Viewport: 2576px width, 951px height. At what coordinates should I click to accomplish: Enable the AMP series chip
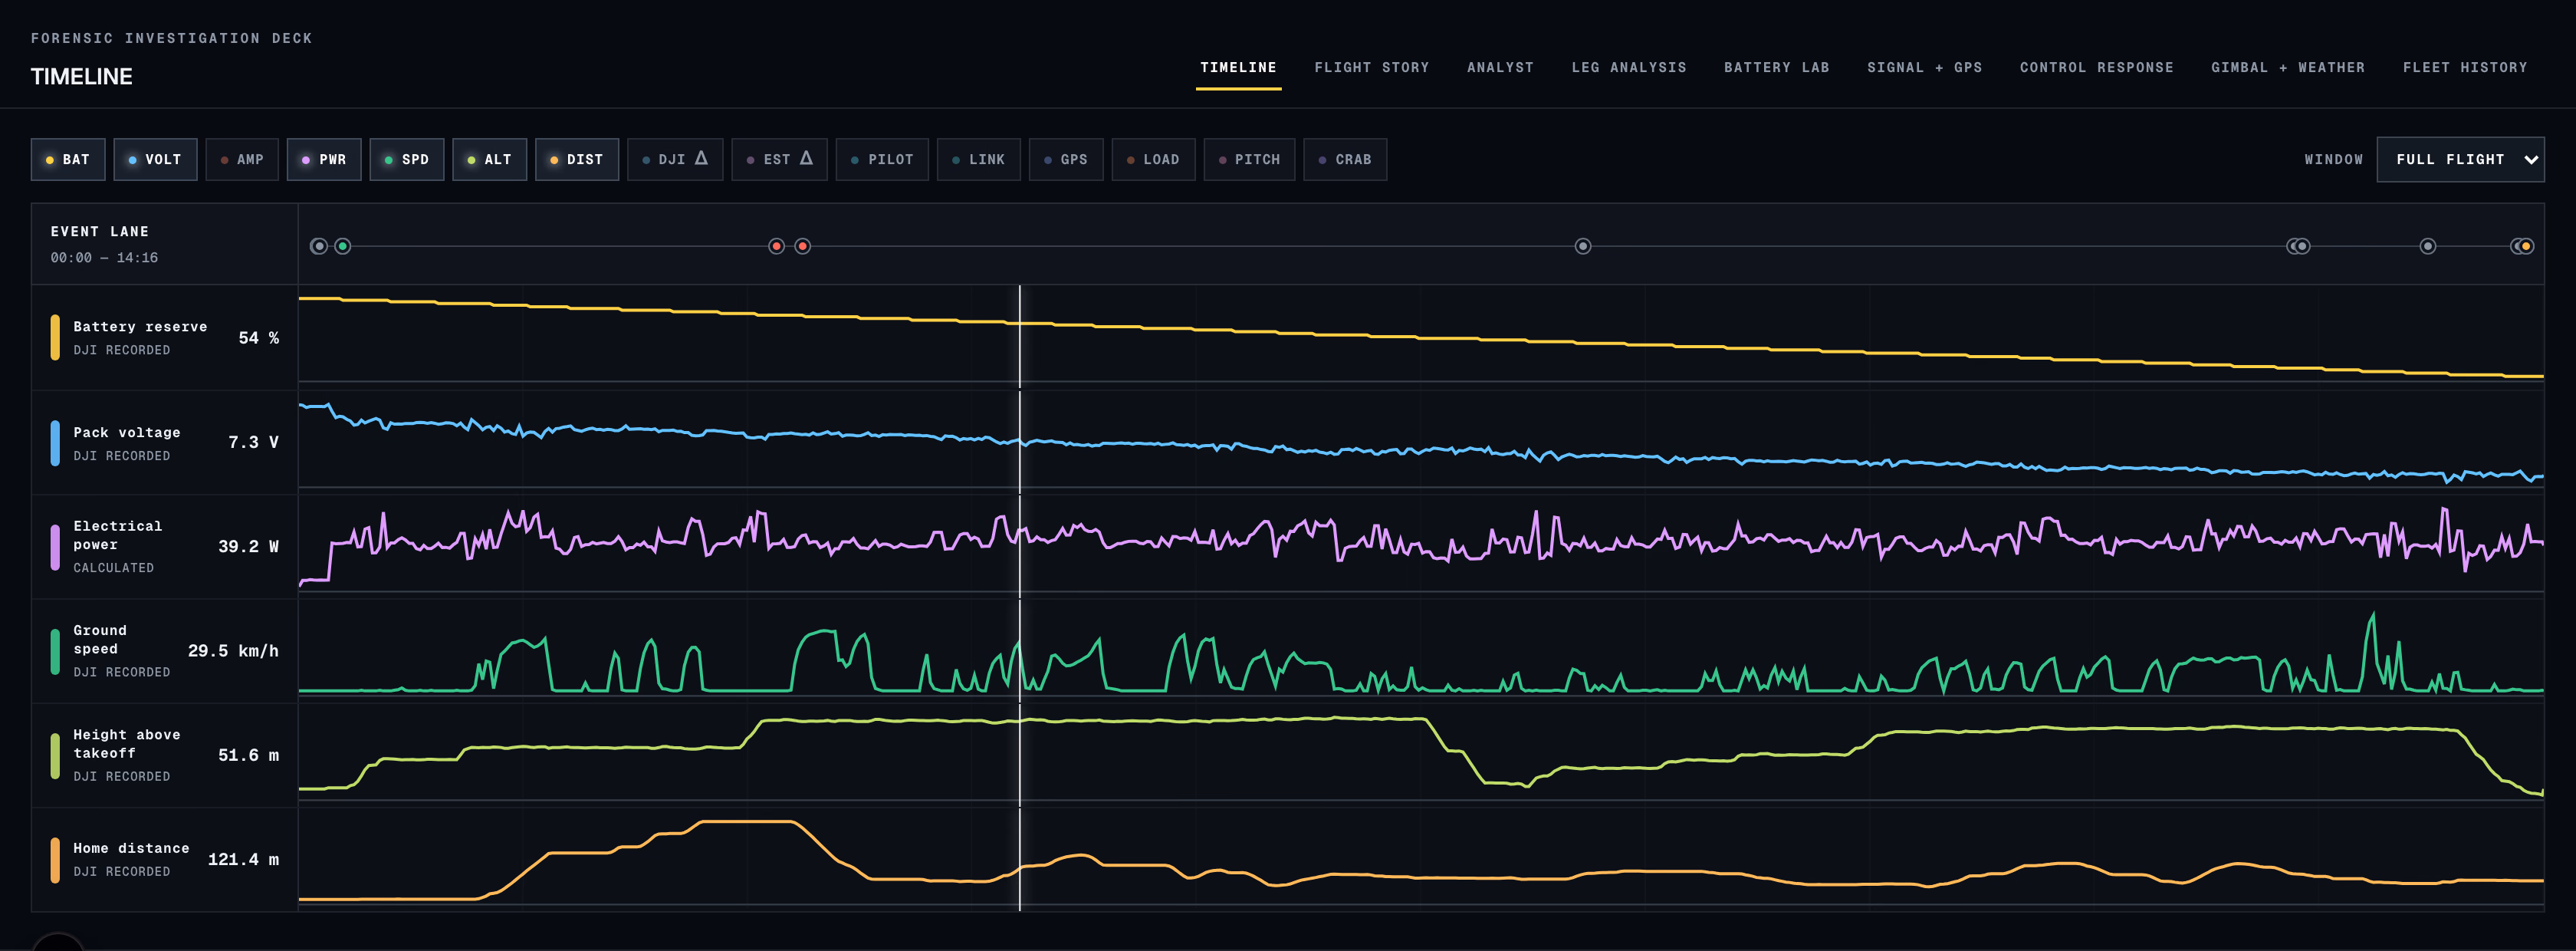(242, 159)
